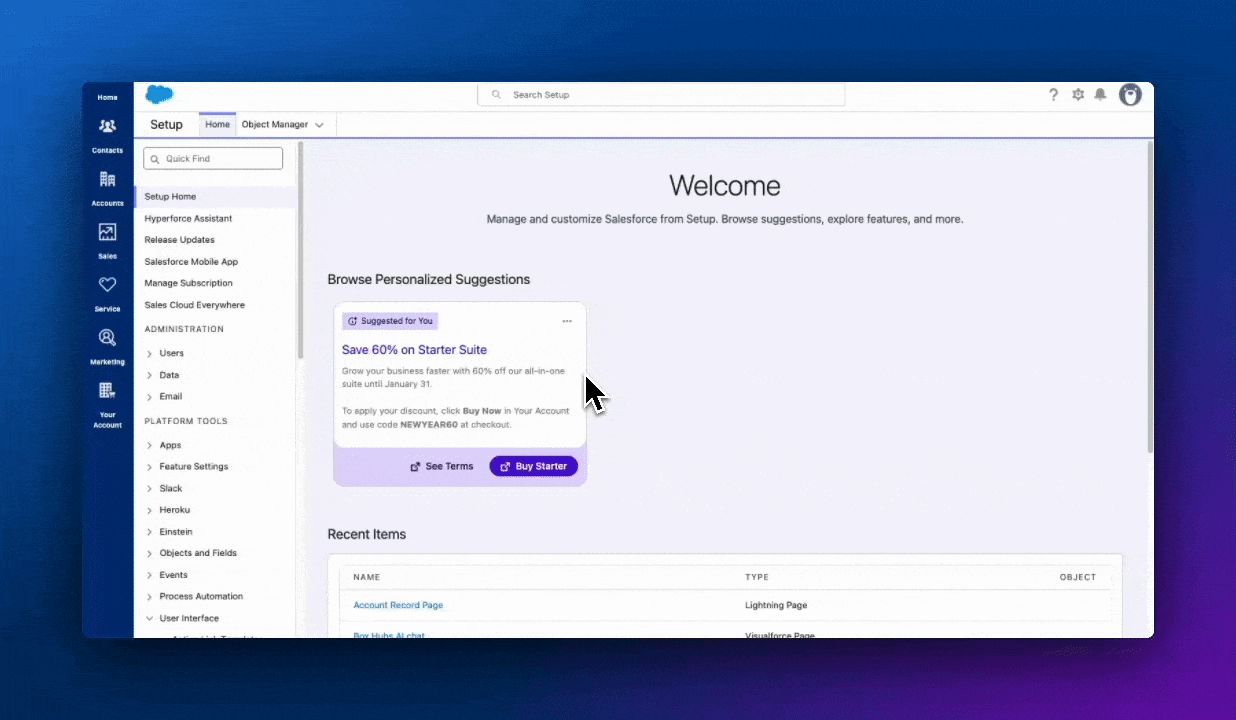
Task: Open the Contacts icon in left navigation
Action: (107, 127)
